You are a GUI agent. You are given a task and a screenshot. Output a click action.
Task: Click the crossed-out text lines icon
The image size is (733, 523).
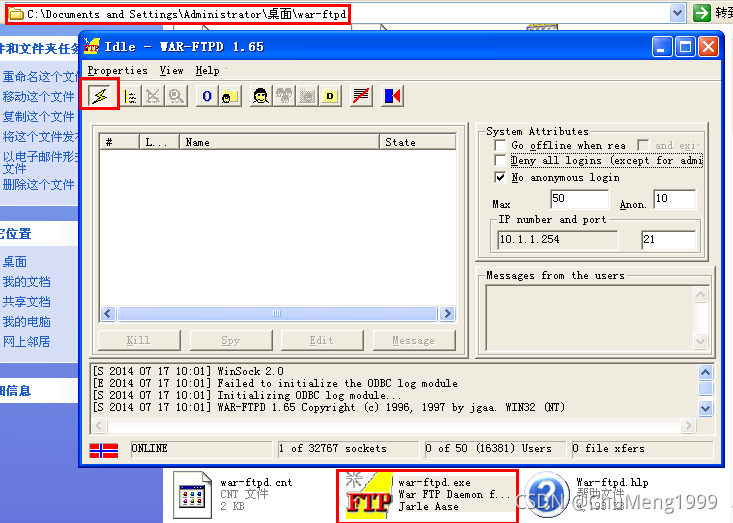point(361,96)
